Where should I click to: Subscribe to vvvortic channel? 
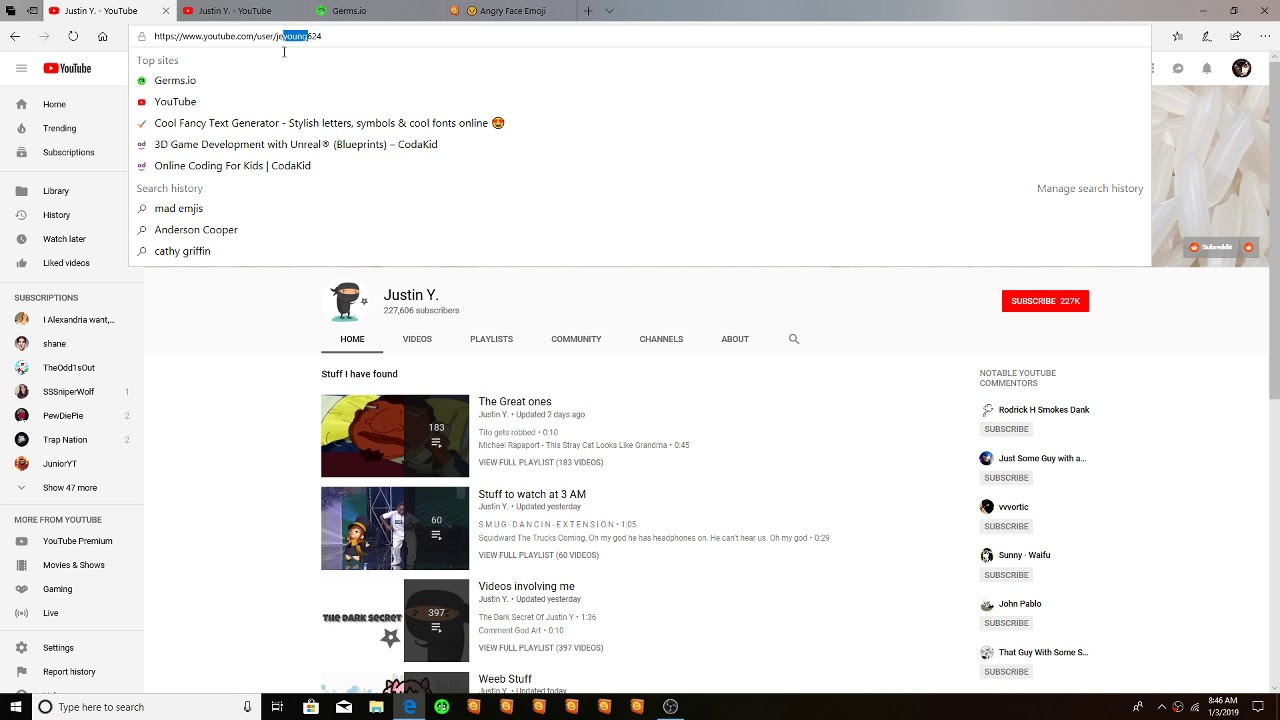click(x=1006, y=526)
